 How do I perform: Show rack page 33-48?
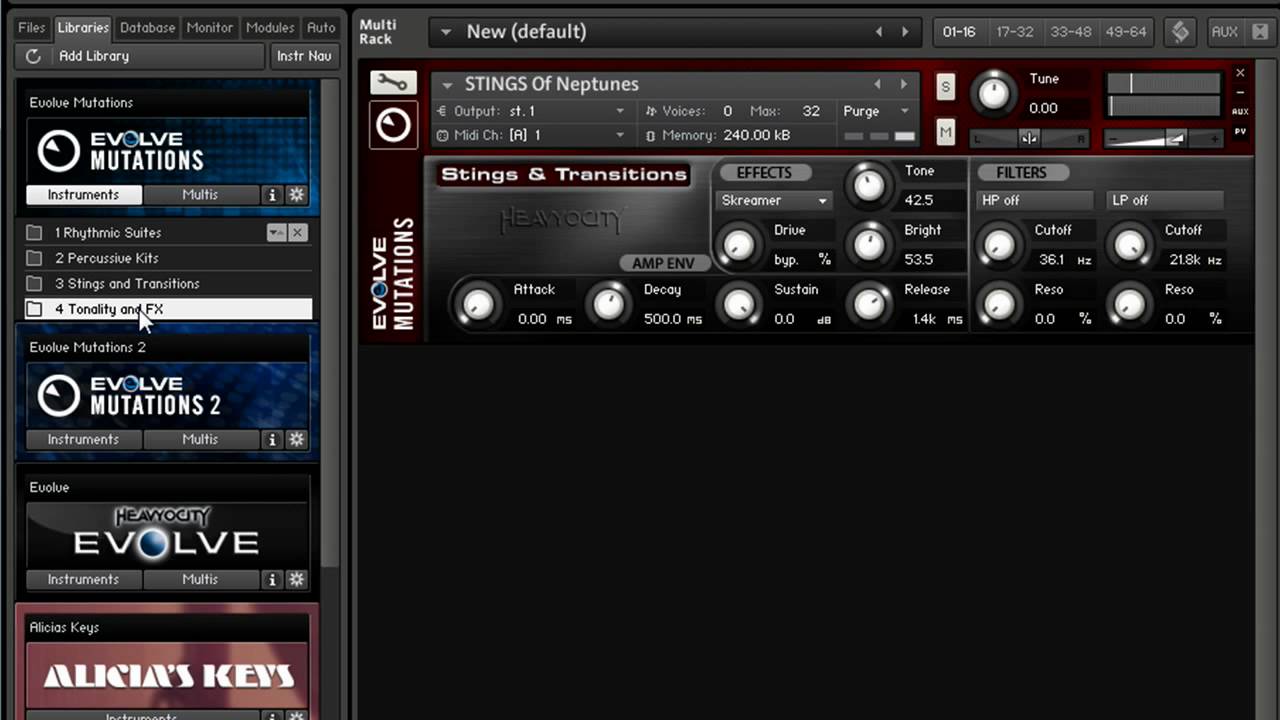[1071, 32]
